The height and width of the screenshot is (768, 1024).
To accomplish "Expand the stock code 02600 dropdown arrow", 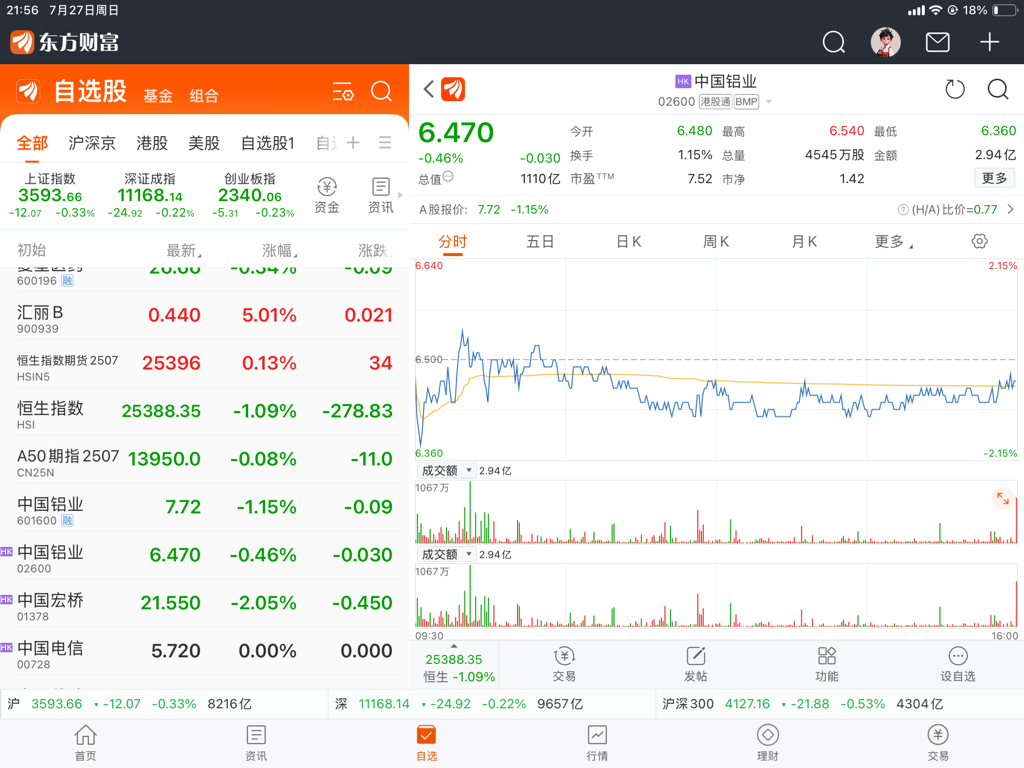I will tap(769, 102).
